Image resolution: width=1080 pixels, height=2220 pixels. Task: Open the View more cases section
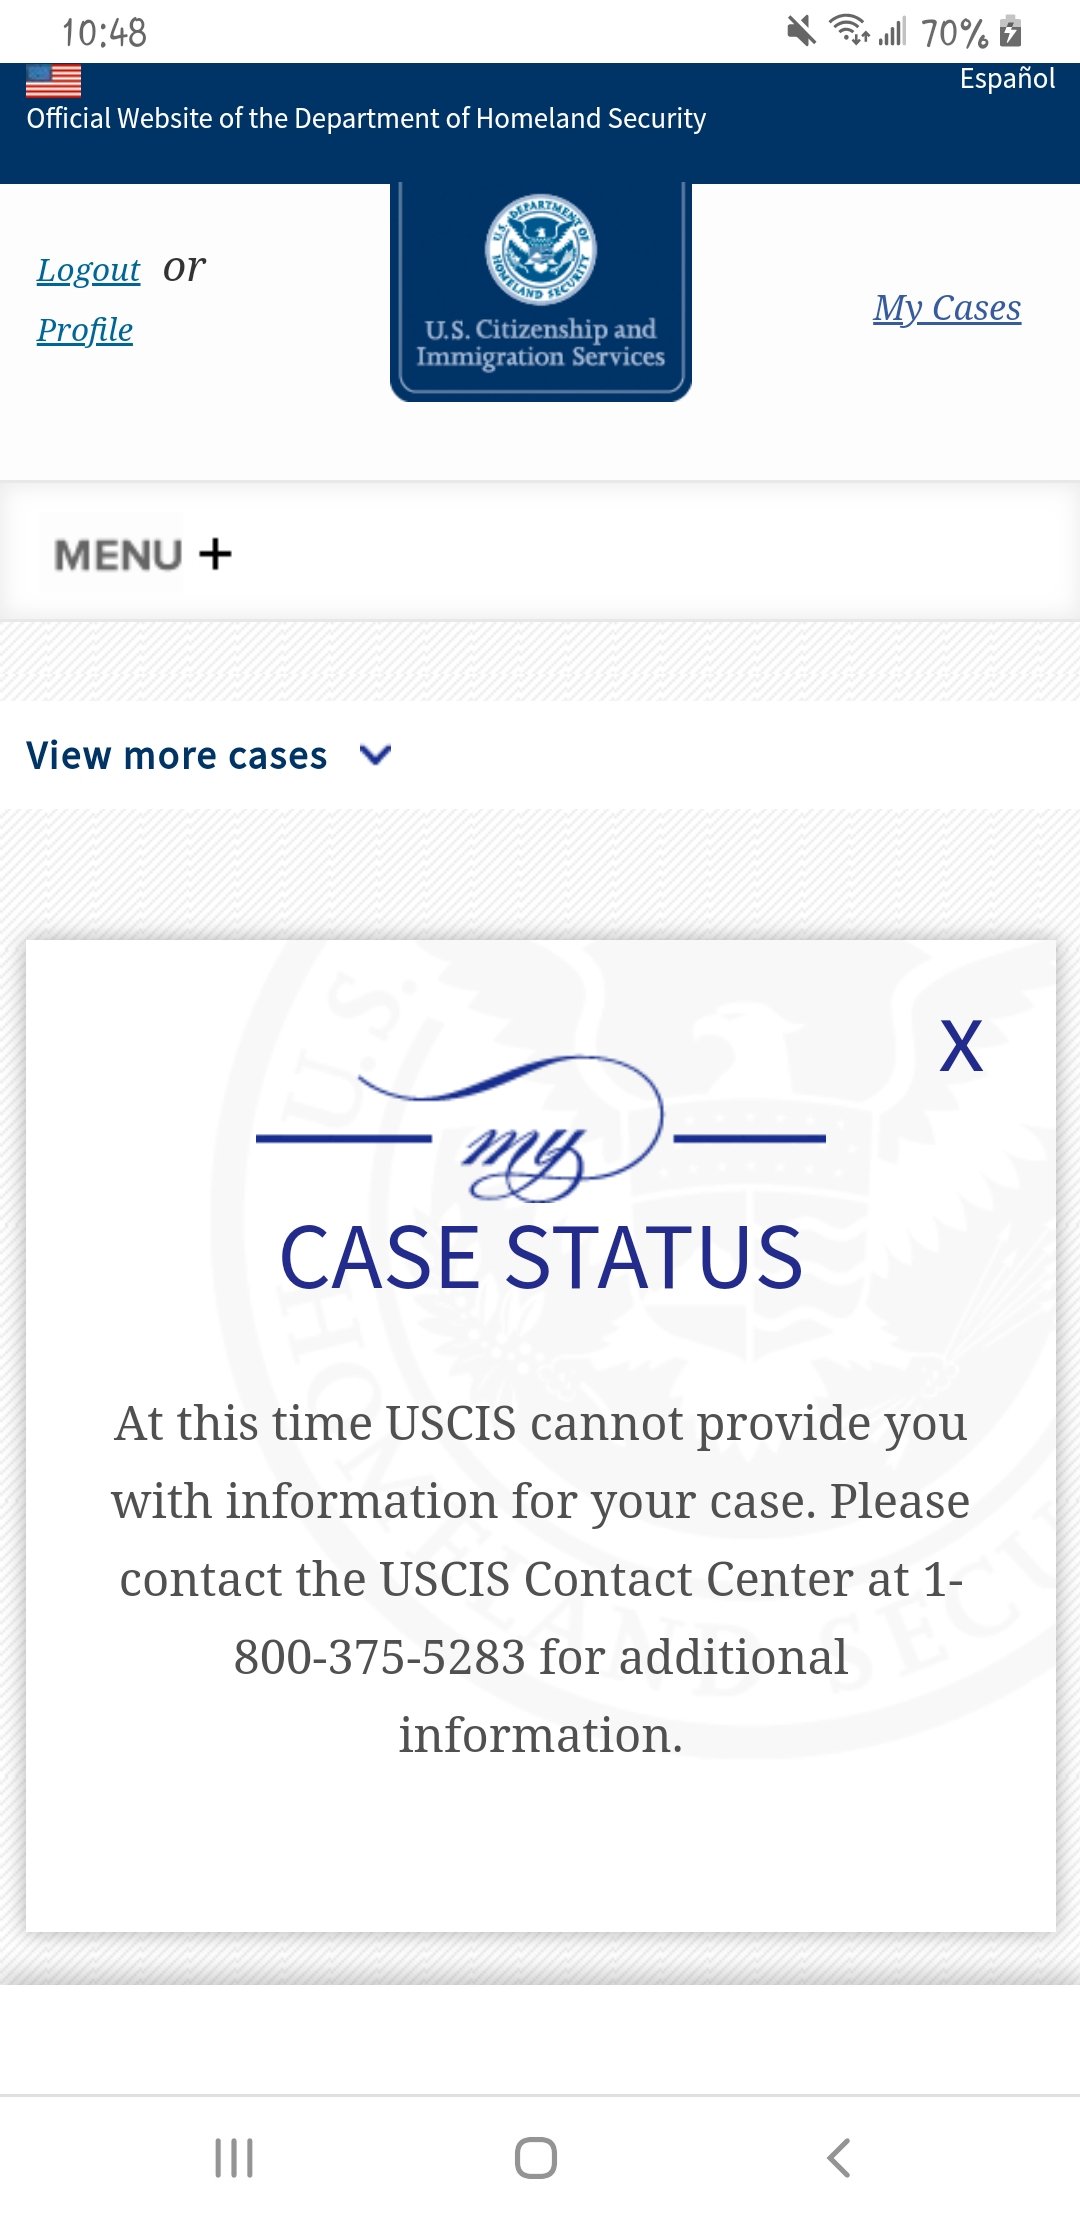[209, 755]
